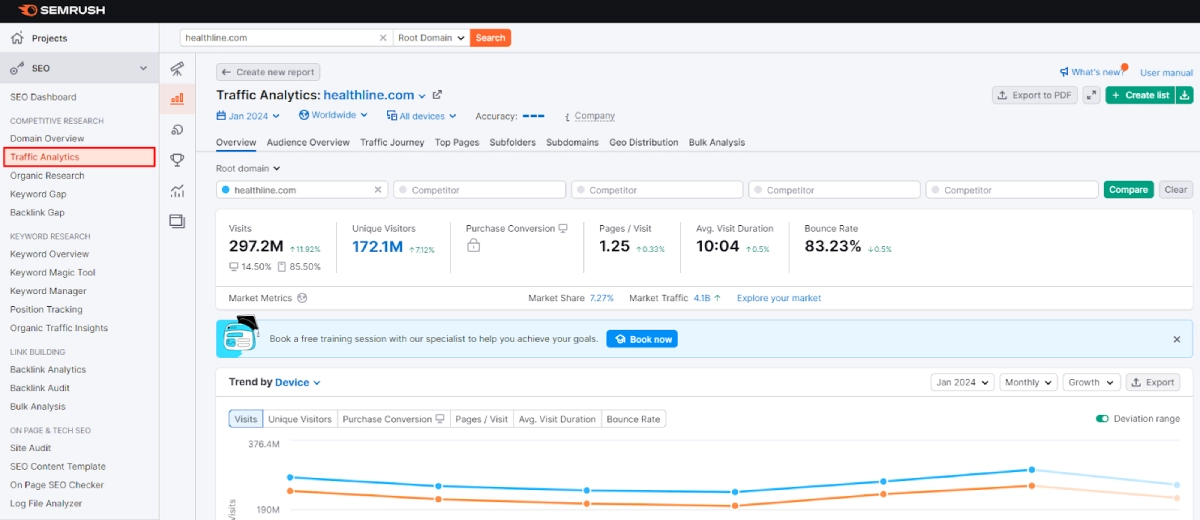Click the Market Metrics info icon
This screenshot has height=520, width=1200.
click(x=302, y=298)
